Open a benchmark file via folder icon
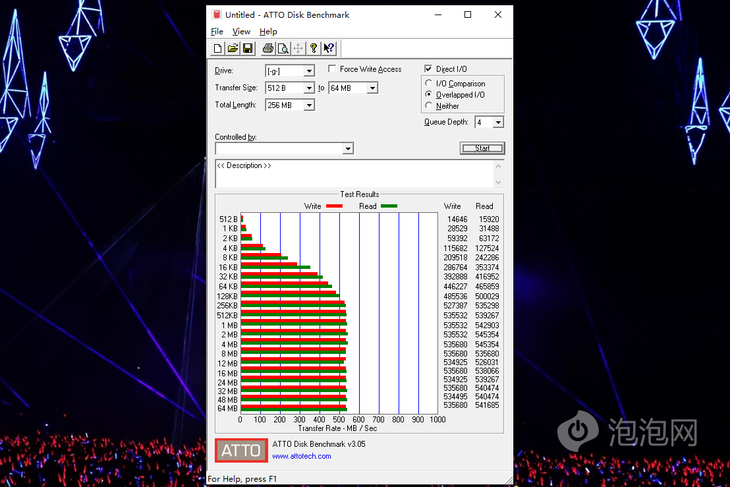This screenshot has width=730, height=487. tap(233, 48)
